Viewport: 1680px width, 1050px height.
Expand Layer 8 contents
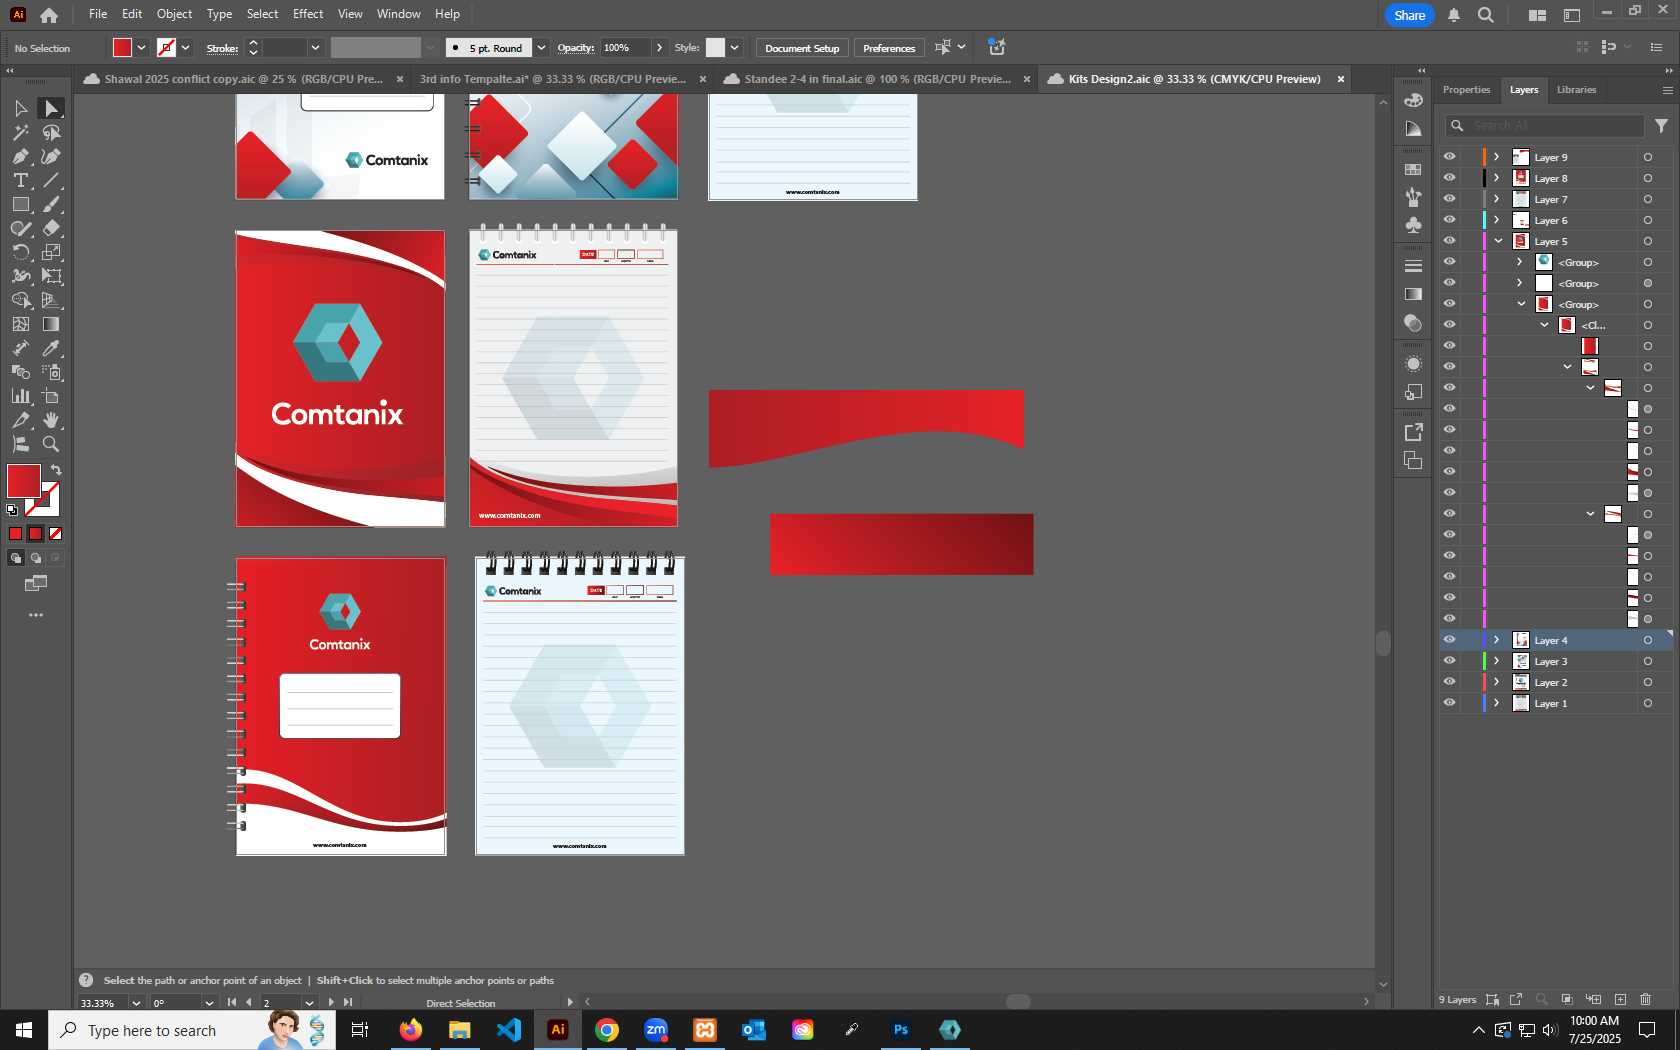[1497, 178]
